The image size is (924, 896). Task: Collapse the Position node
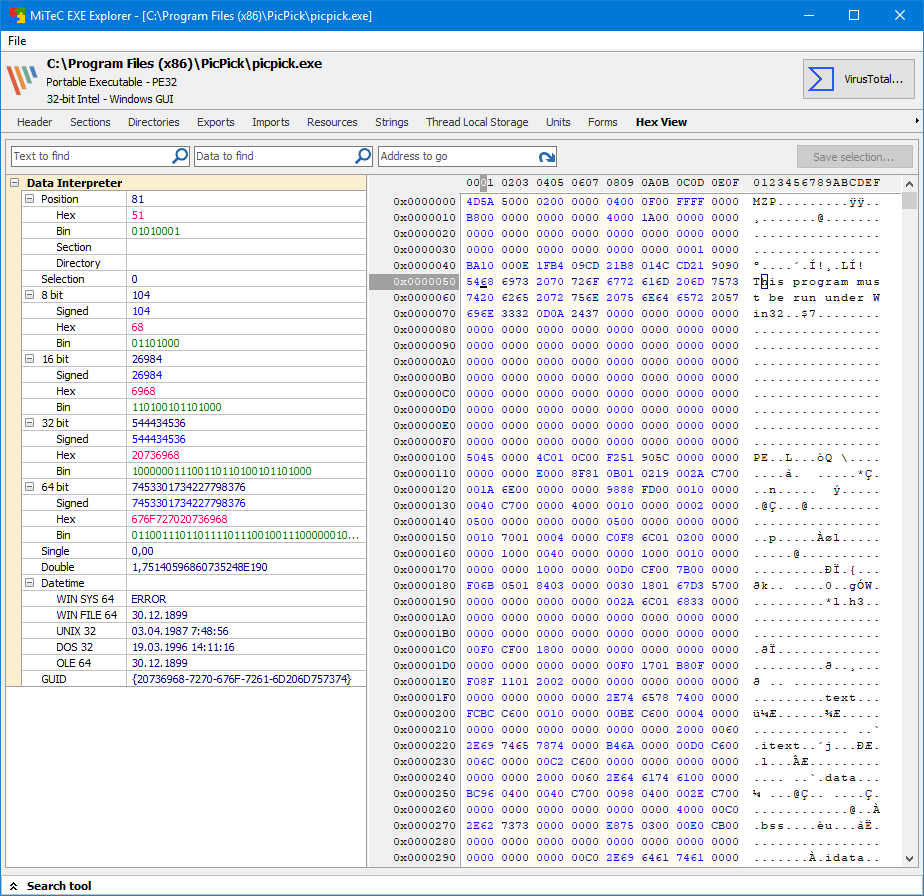point(29,199)
